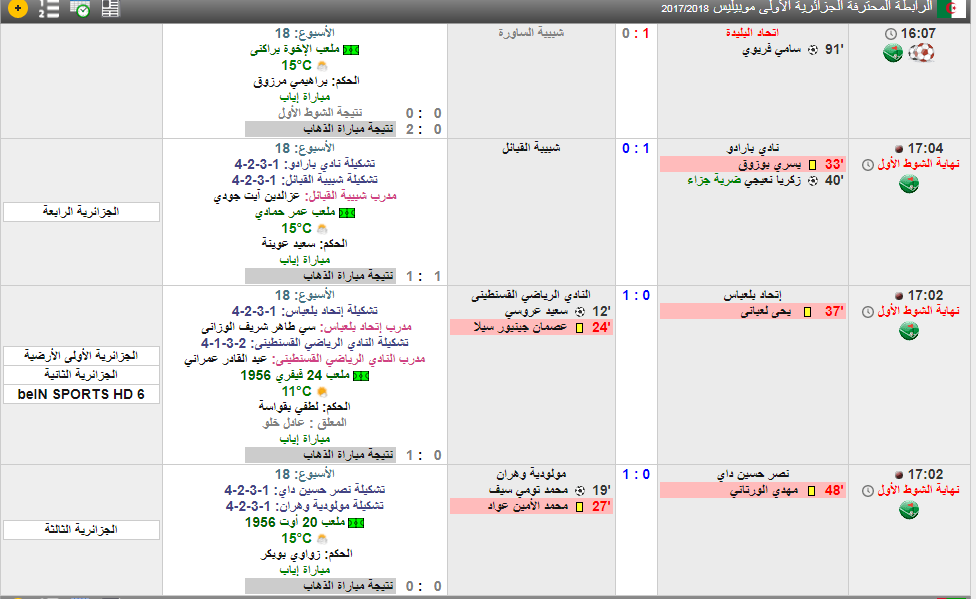Click referee name لطفي بقواسة
The image size is (976, 599).
pos(289,407)
